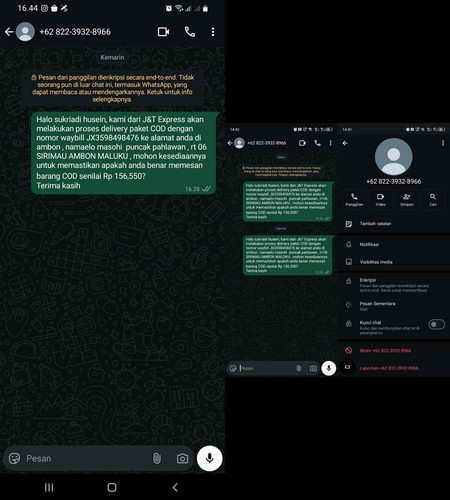Start video call in large chat header
Viewport: 450px width, 500px height.
coord(163,32)
